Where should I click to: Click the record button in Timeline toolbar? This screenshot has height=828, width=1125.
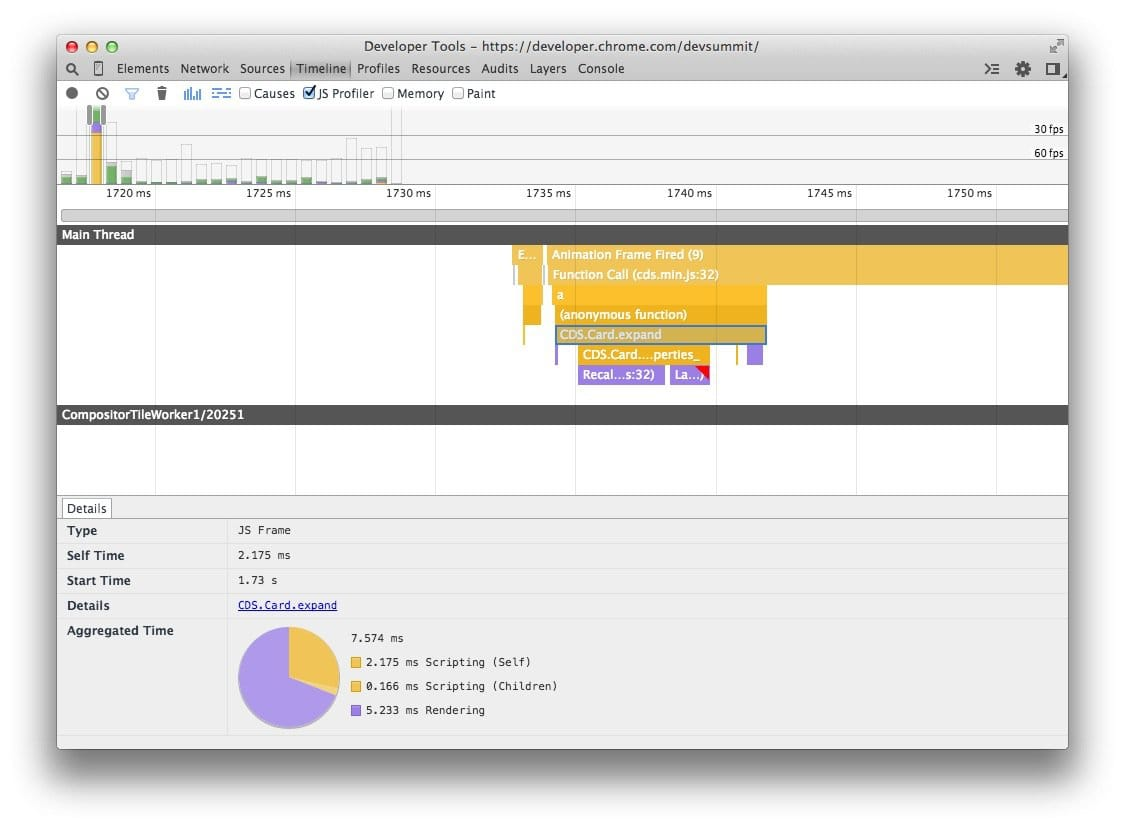coord(72,93)
